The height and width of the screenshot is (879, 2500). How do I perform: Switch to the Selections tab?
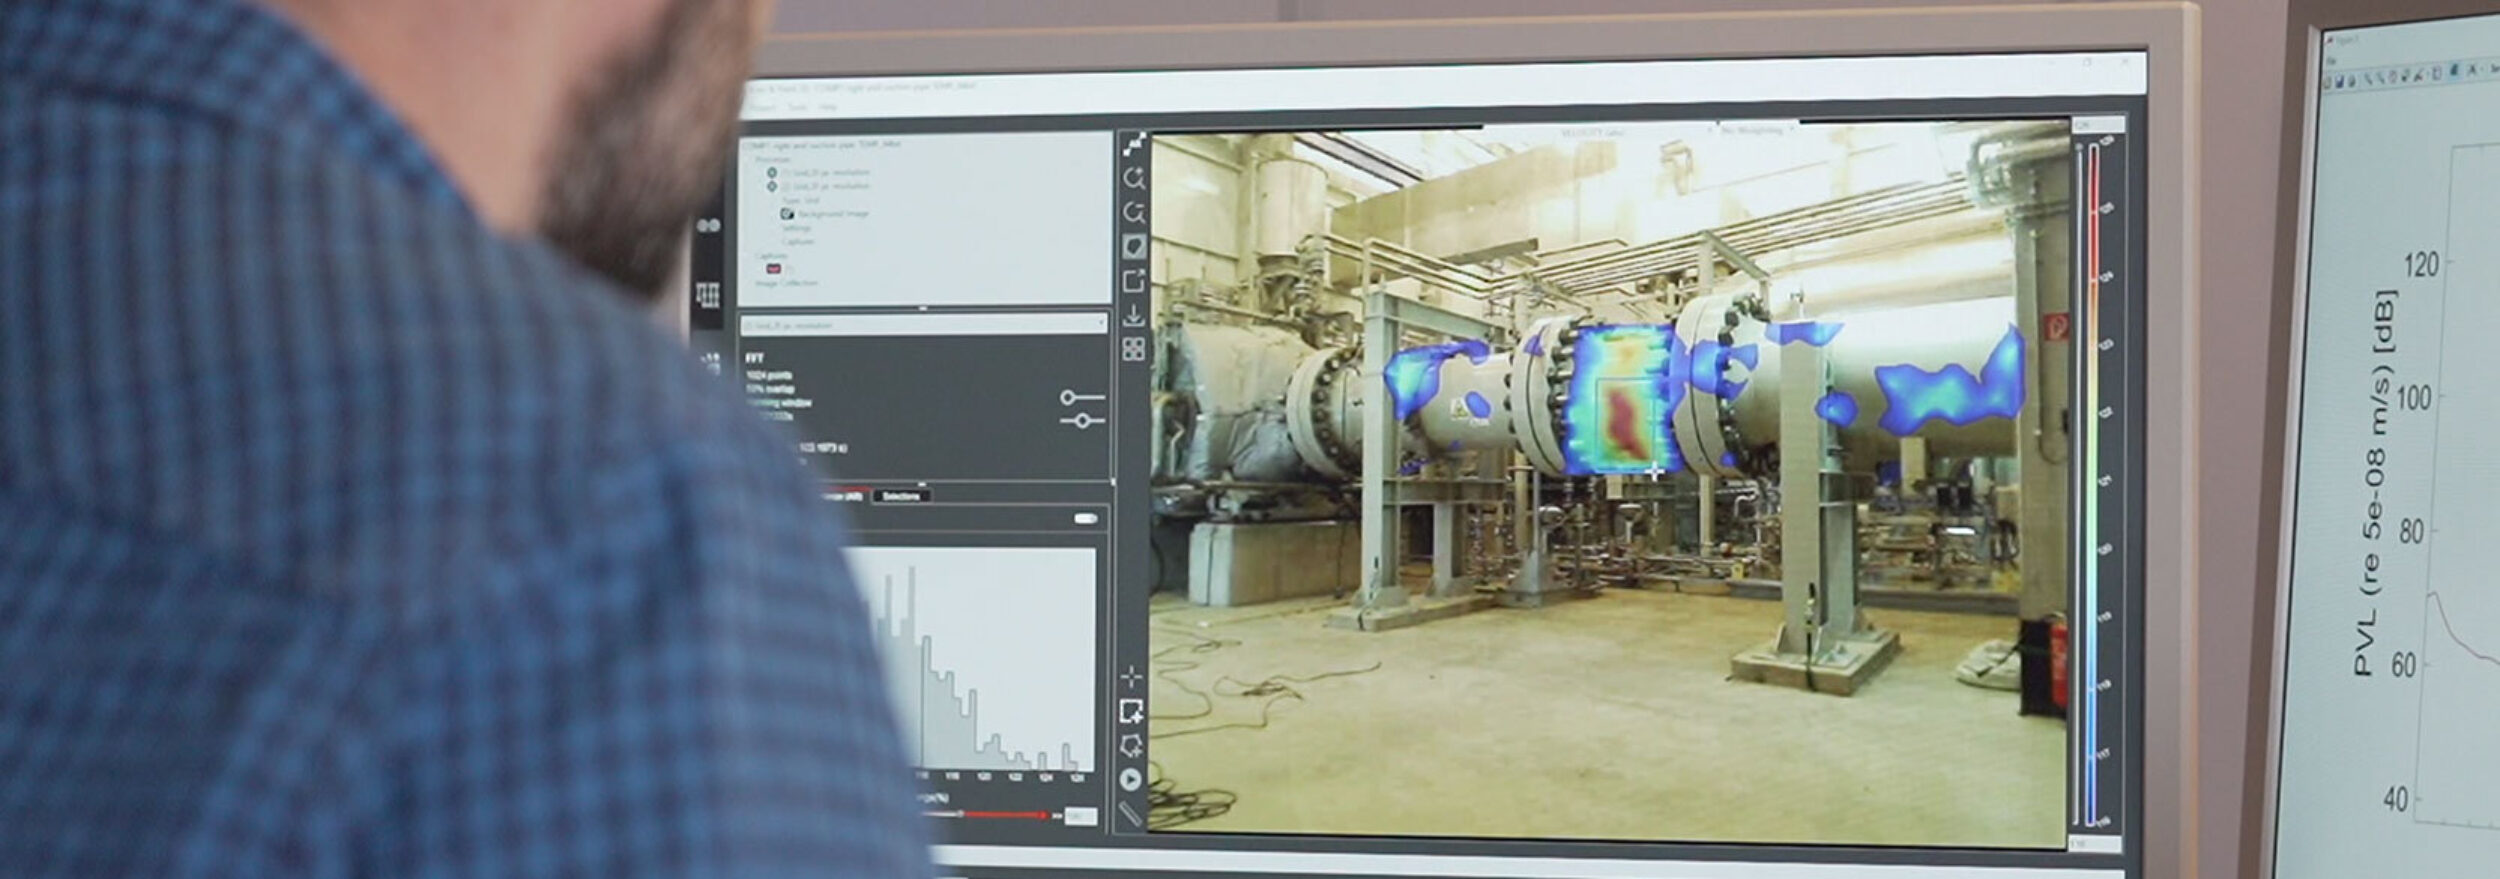[x=901, y=496]
